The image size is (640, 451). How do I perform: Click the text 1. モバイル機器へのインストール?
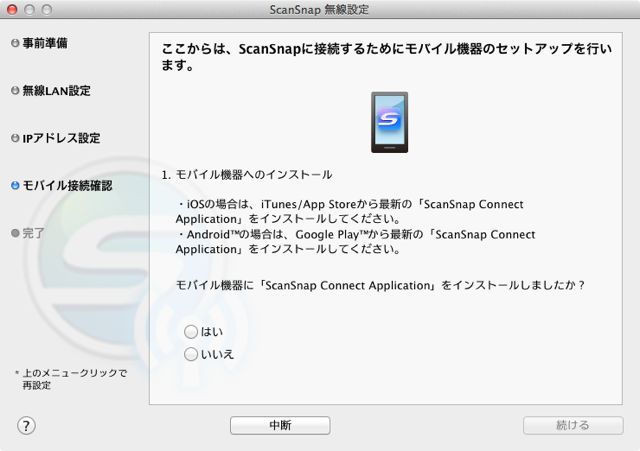pos(247,175)
